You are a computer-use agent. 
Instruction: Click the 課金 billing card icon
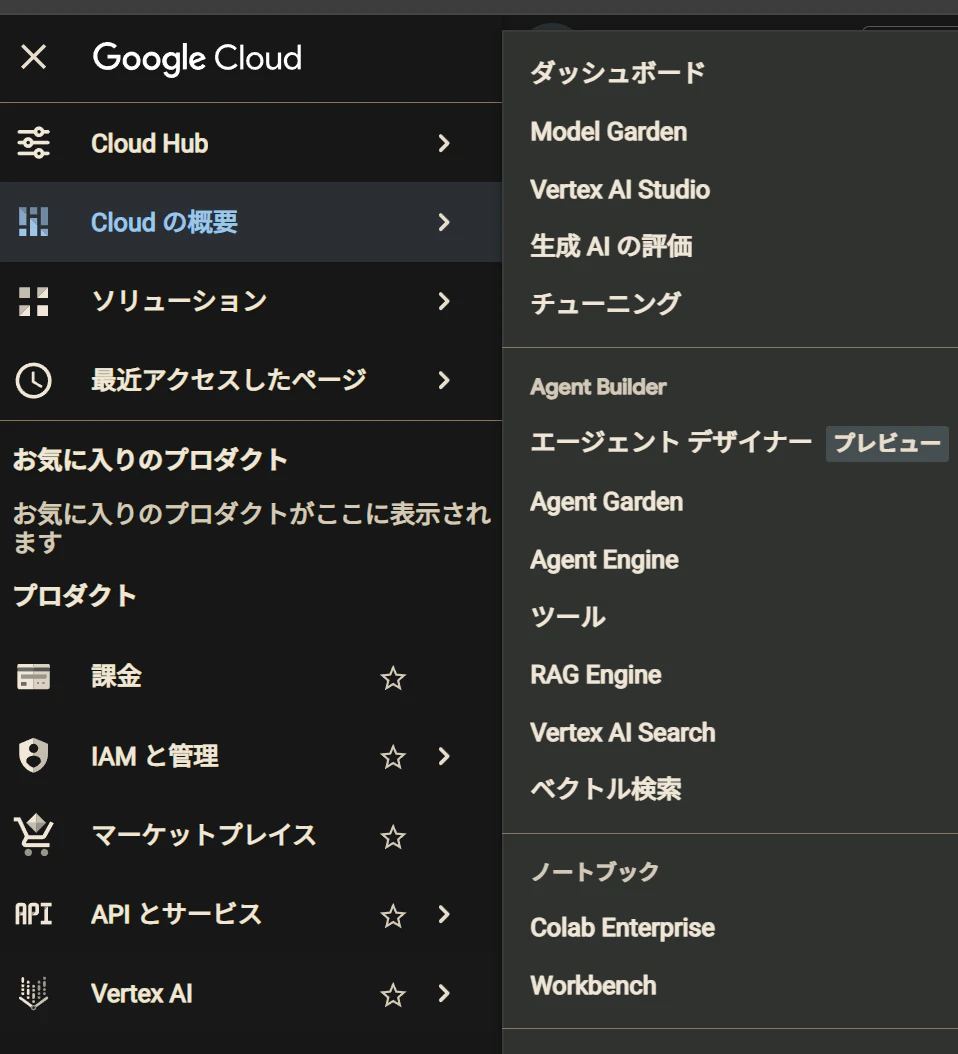coord(34,677)
